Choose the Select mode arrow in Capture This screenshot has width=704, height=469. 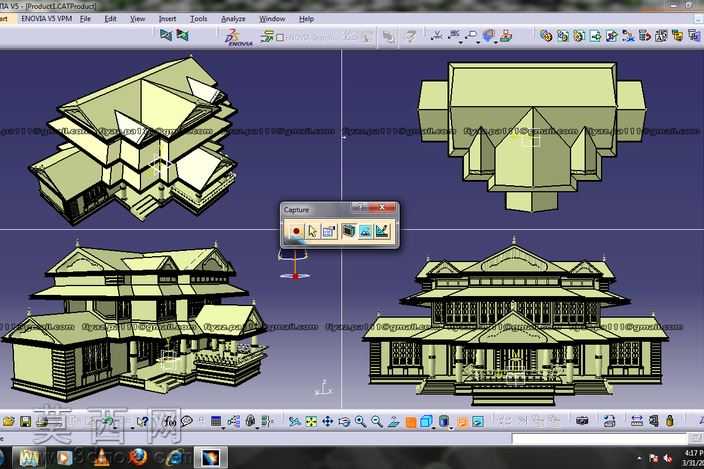(x=312, y=231)
